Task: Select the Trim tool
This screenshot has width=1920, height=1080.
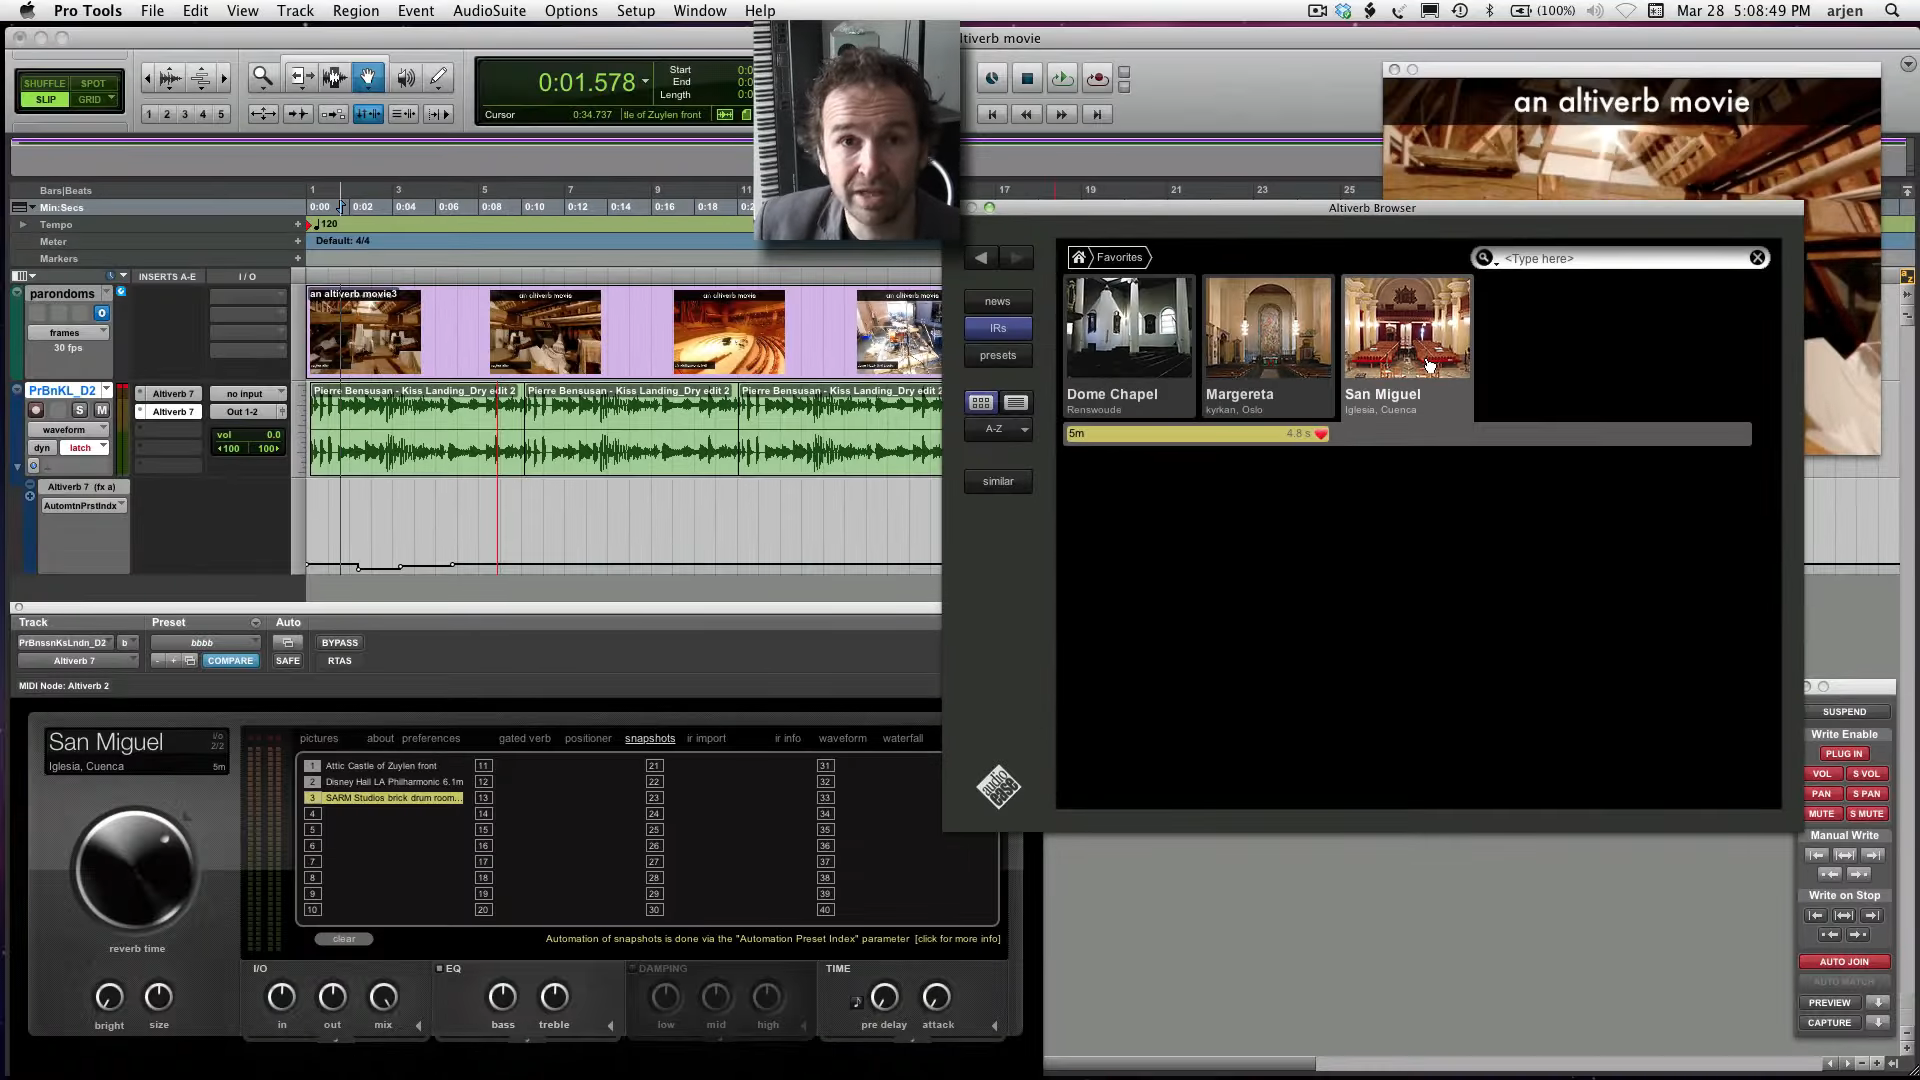Action: (x=300, y=77)
